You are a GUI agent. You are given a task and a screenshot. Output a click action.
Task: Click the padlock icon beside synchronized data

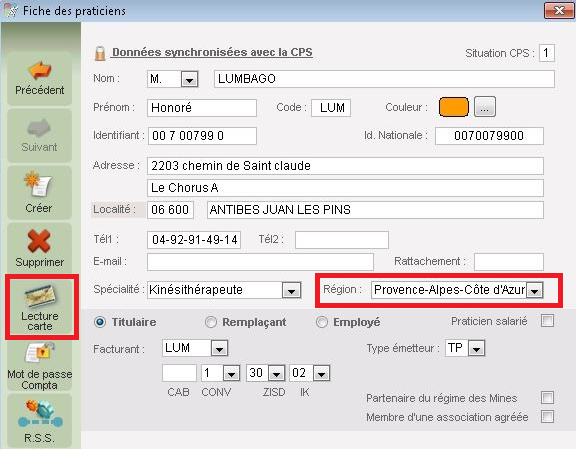[x=100, y=53]
